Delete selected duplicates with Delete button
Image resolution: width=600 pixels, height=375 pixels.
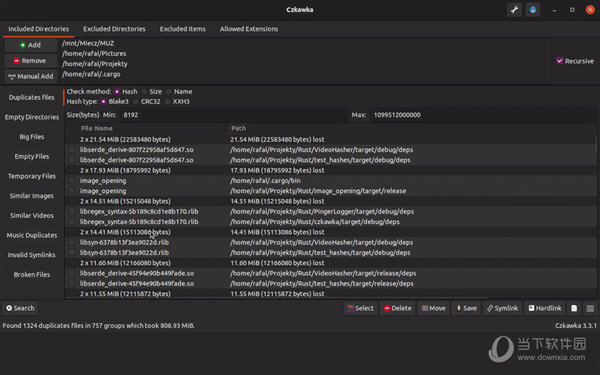pyautogui.click(x=398, y=308)
